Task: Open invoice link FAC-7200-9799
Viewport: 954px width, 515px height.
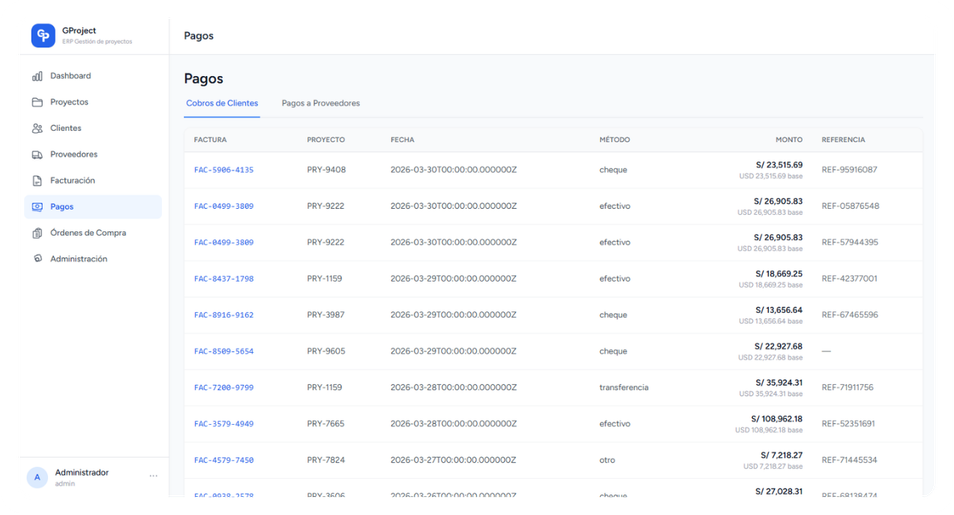Action: coord(223,387)
